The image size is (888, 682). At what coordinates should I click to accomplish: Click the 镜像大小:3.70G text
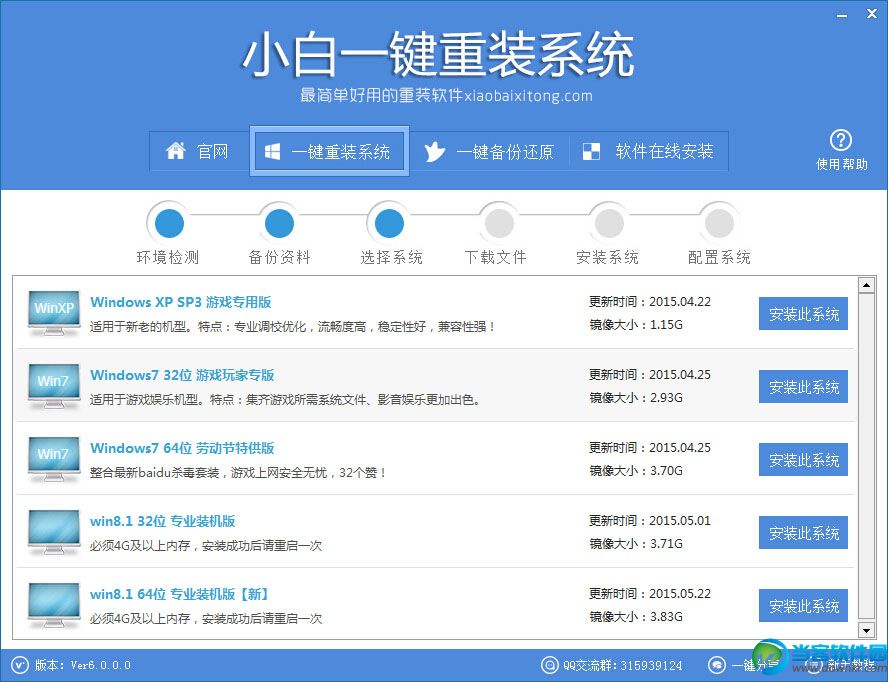[x=635, y=471]
